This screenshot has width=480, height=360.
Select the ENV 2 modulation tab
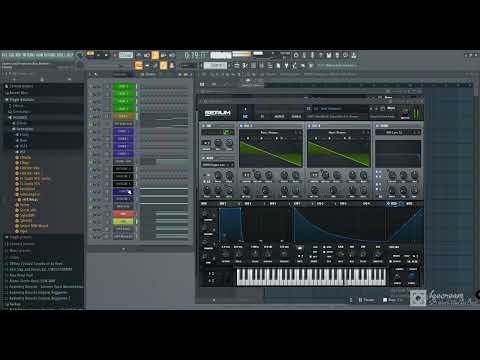(247, 203)
